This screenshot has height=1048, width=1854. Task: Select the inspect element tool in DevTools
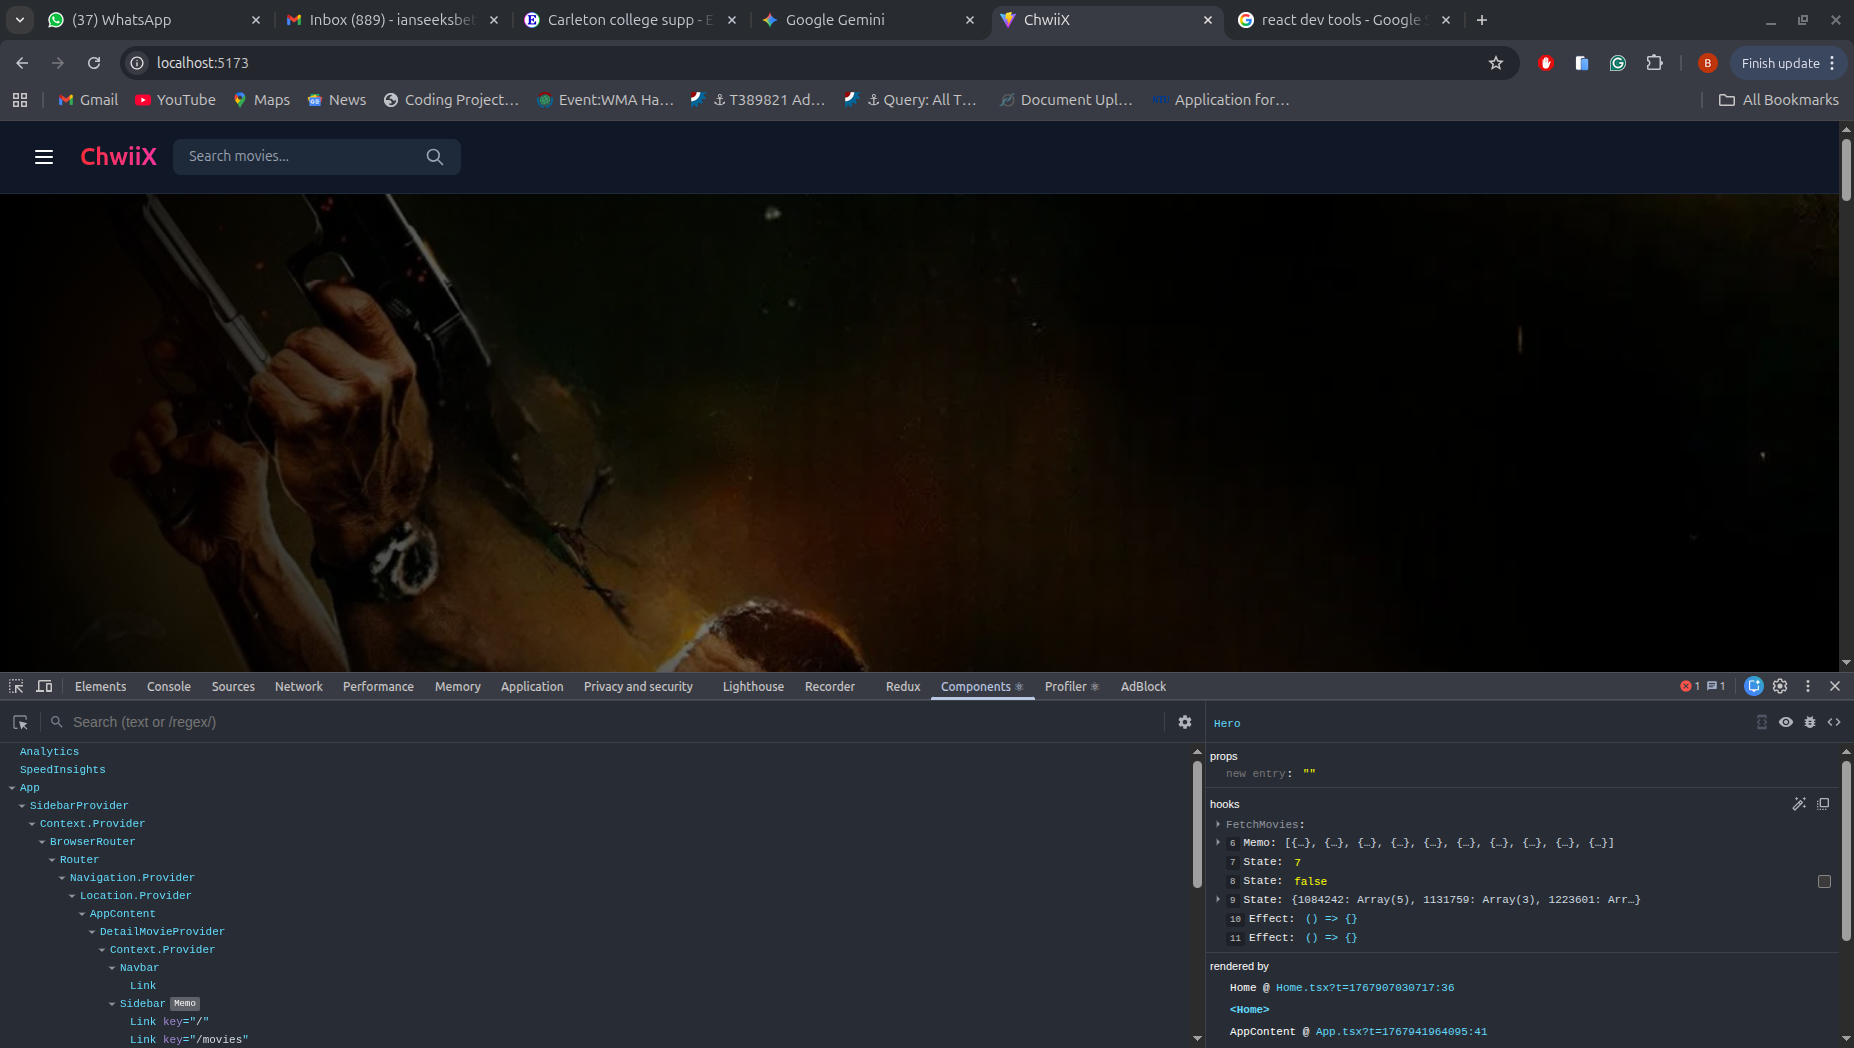(x=16, y=686)
